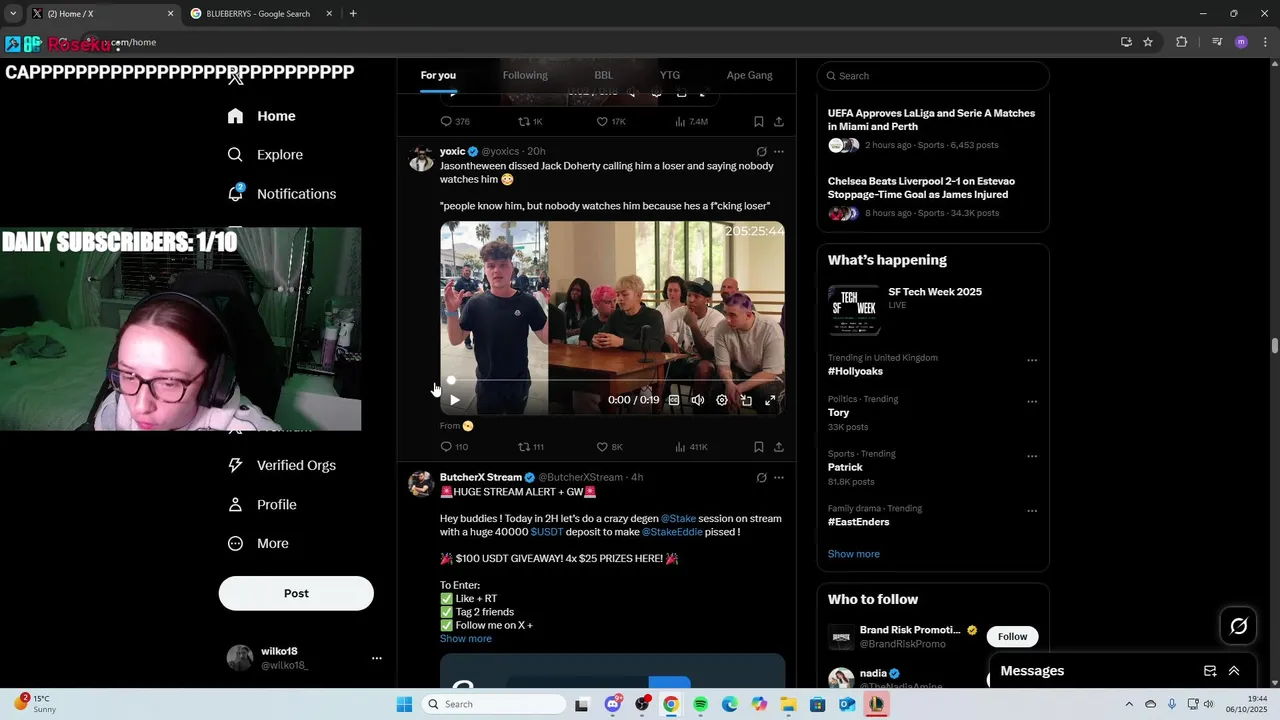This screenshot has width=1280, height=720.
Task: Expand the Messages drawer
Action: 1234,671
